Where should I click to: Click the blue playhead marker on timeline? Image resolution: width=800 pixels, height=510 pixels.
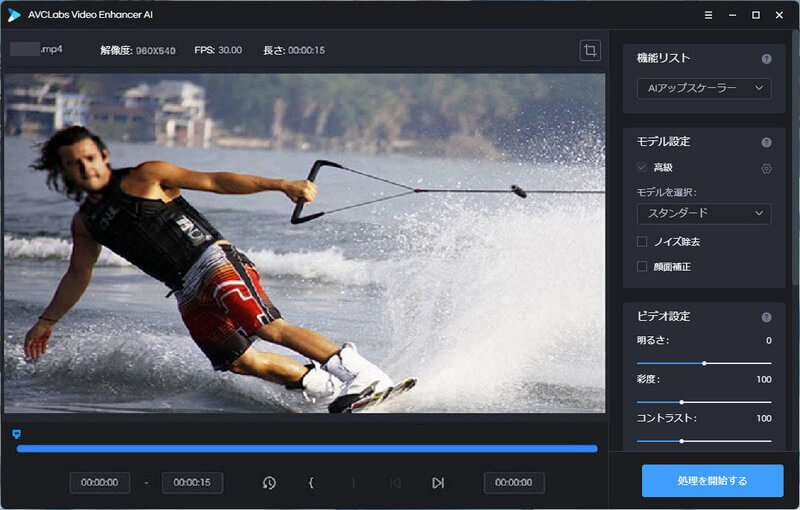tap(16, 434)
